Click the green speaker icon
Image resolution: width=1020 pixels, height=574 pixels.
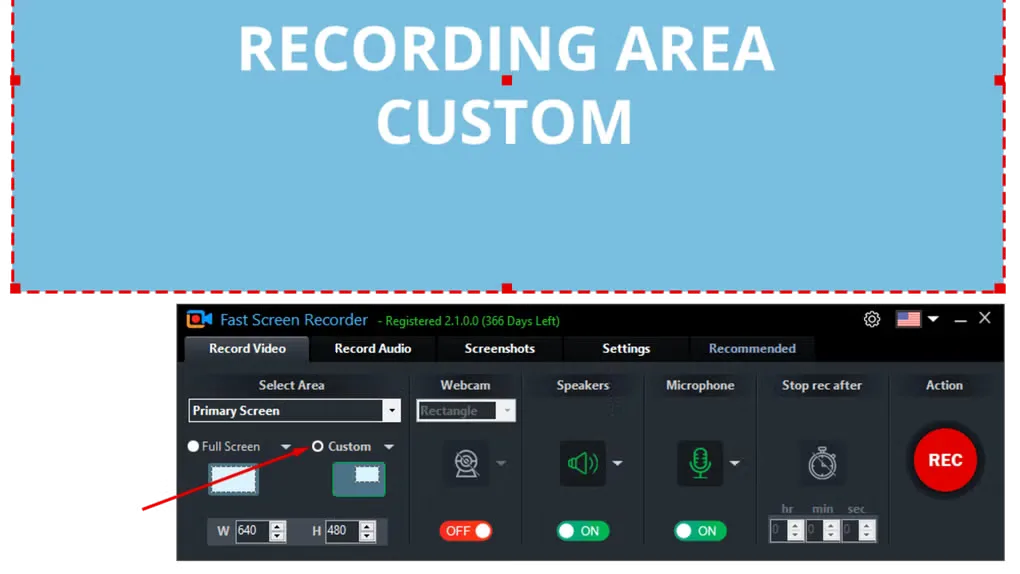click(x=582, y=463)
